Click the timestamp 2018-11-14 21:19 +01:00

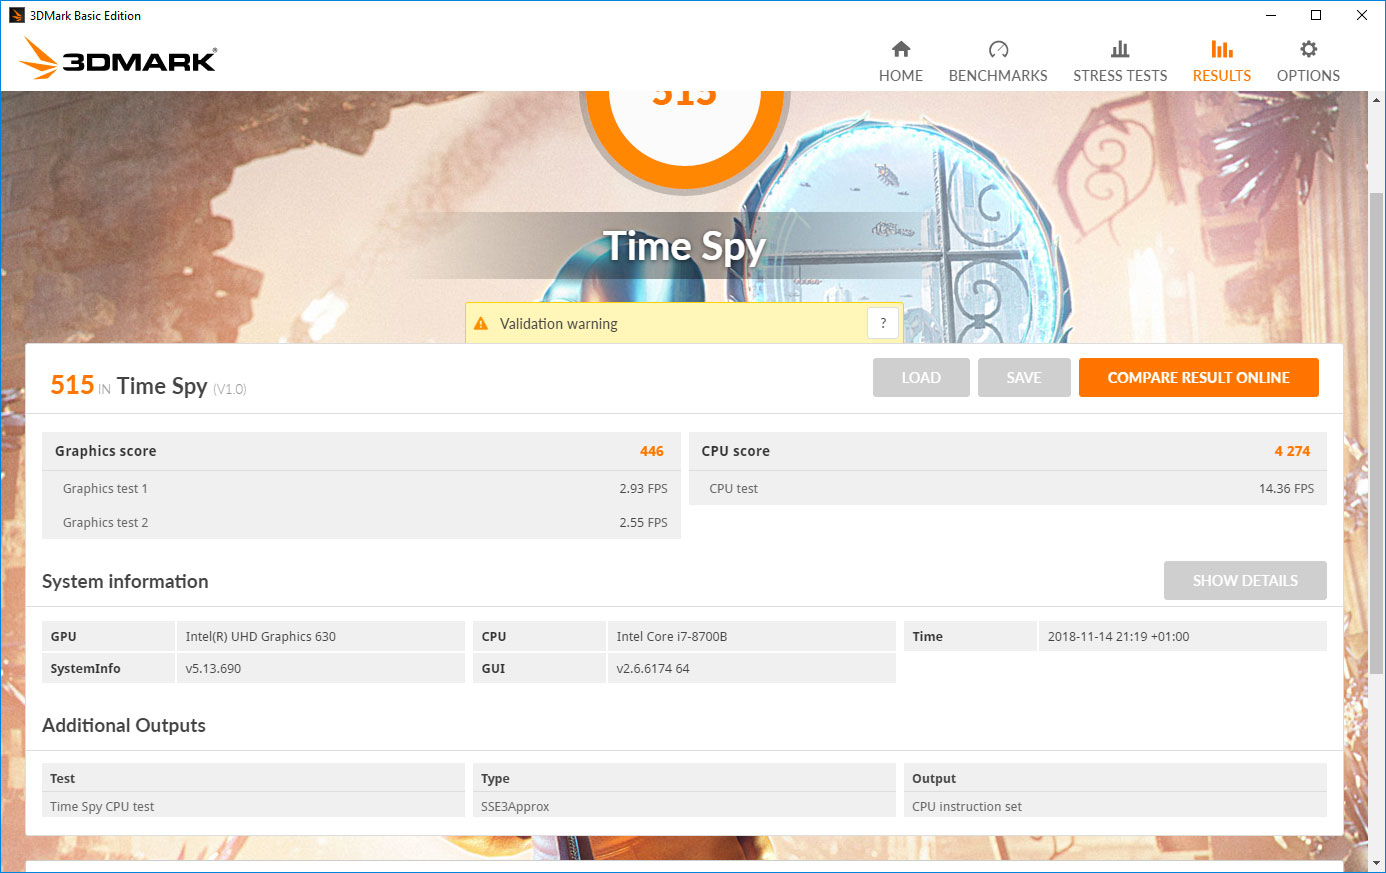click(1119, 637)
